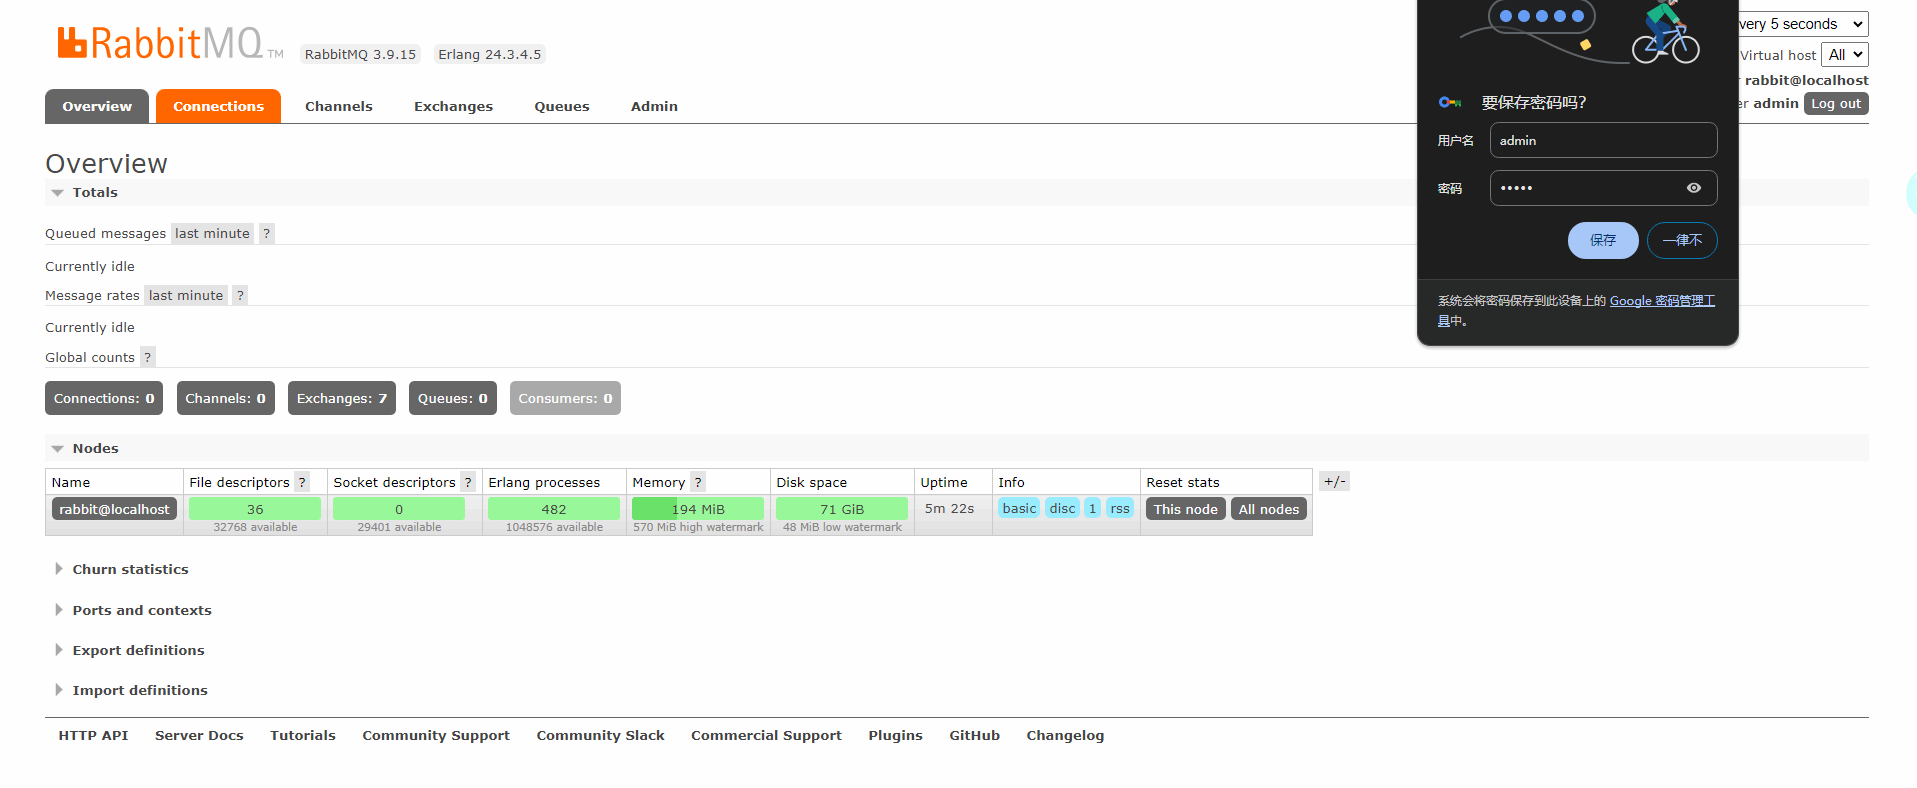Click the Erlang 24.3.4.5 version label
This screenshot has width=1917, height=788.
pyautogui.click(x=489, y=54)
